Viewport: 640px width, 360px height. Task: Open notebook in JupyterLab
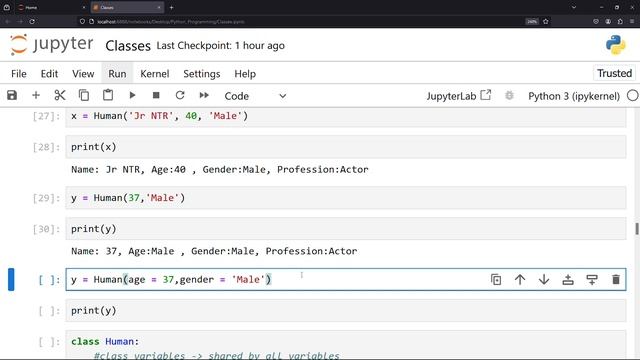(458, 96)
